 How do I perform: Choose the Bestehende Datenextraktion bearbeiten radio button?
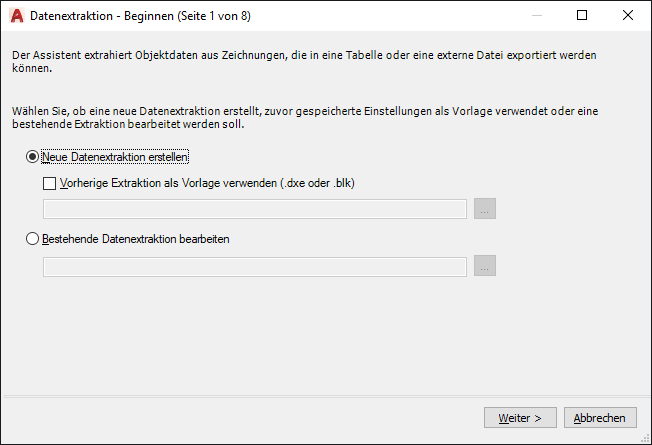click(x=33, y=239)
